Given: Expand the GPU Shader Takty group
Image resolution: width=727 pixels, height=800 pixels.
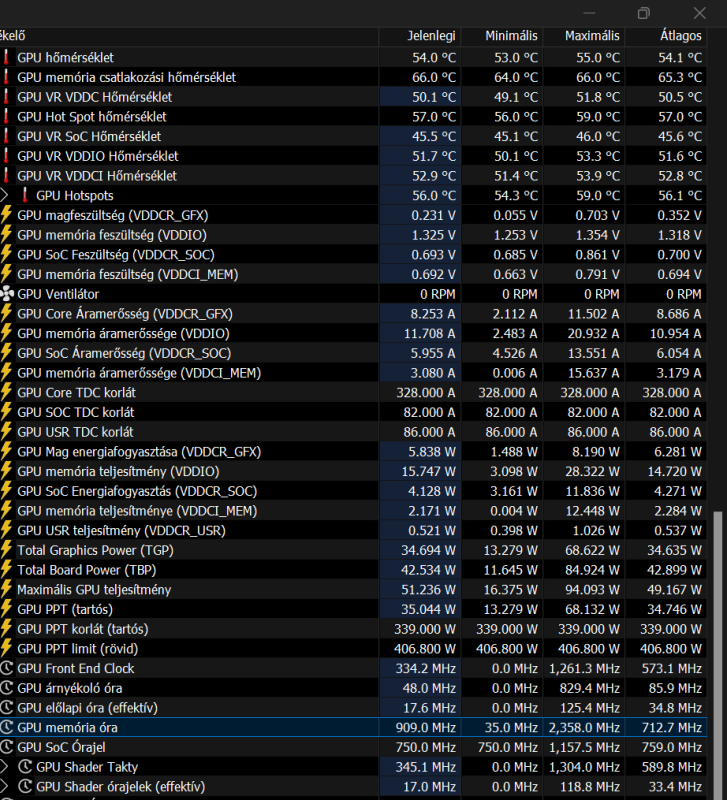Looking at the screenshot, I should [4, 767].
